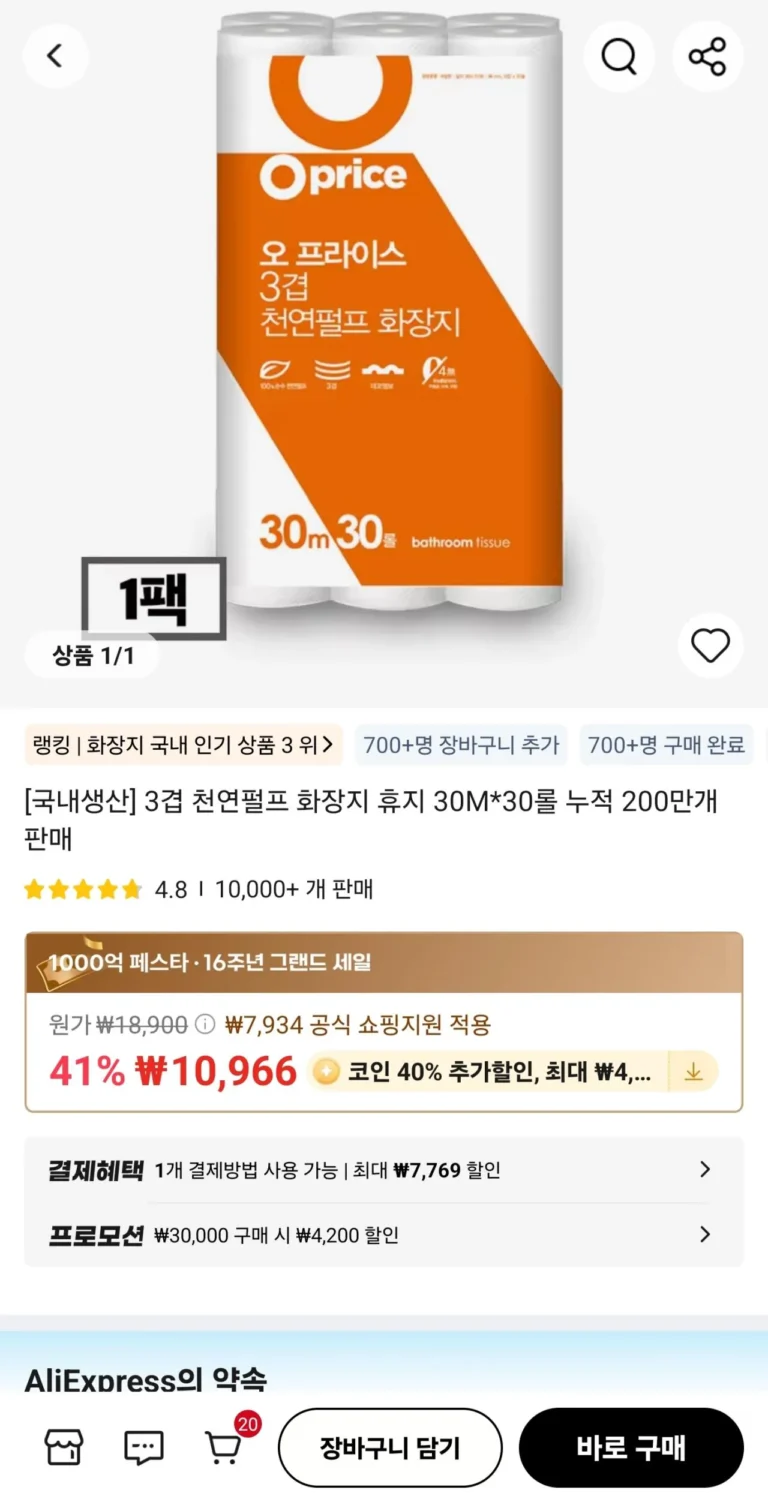Tap the back arrow icon

[x=55, y=56]
